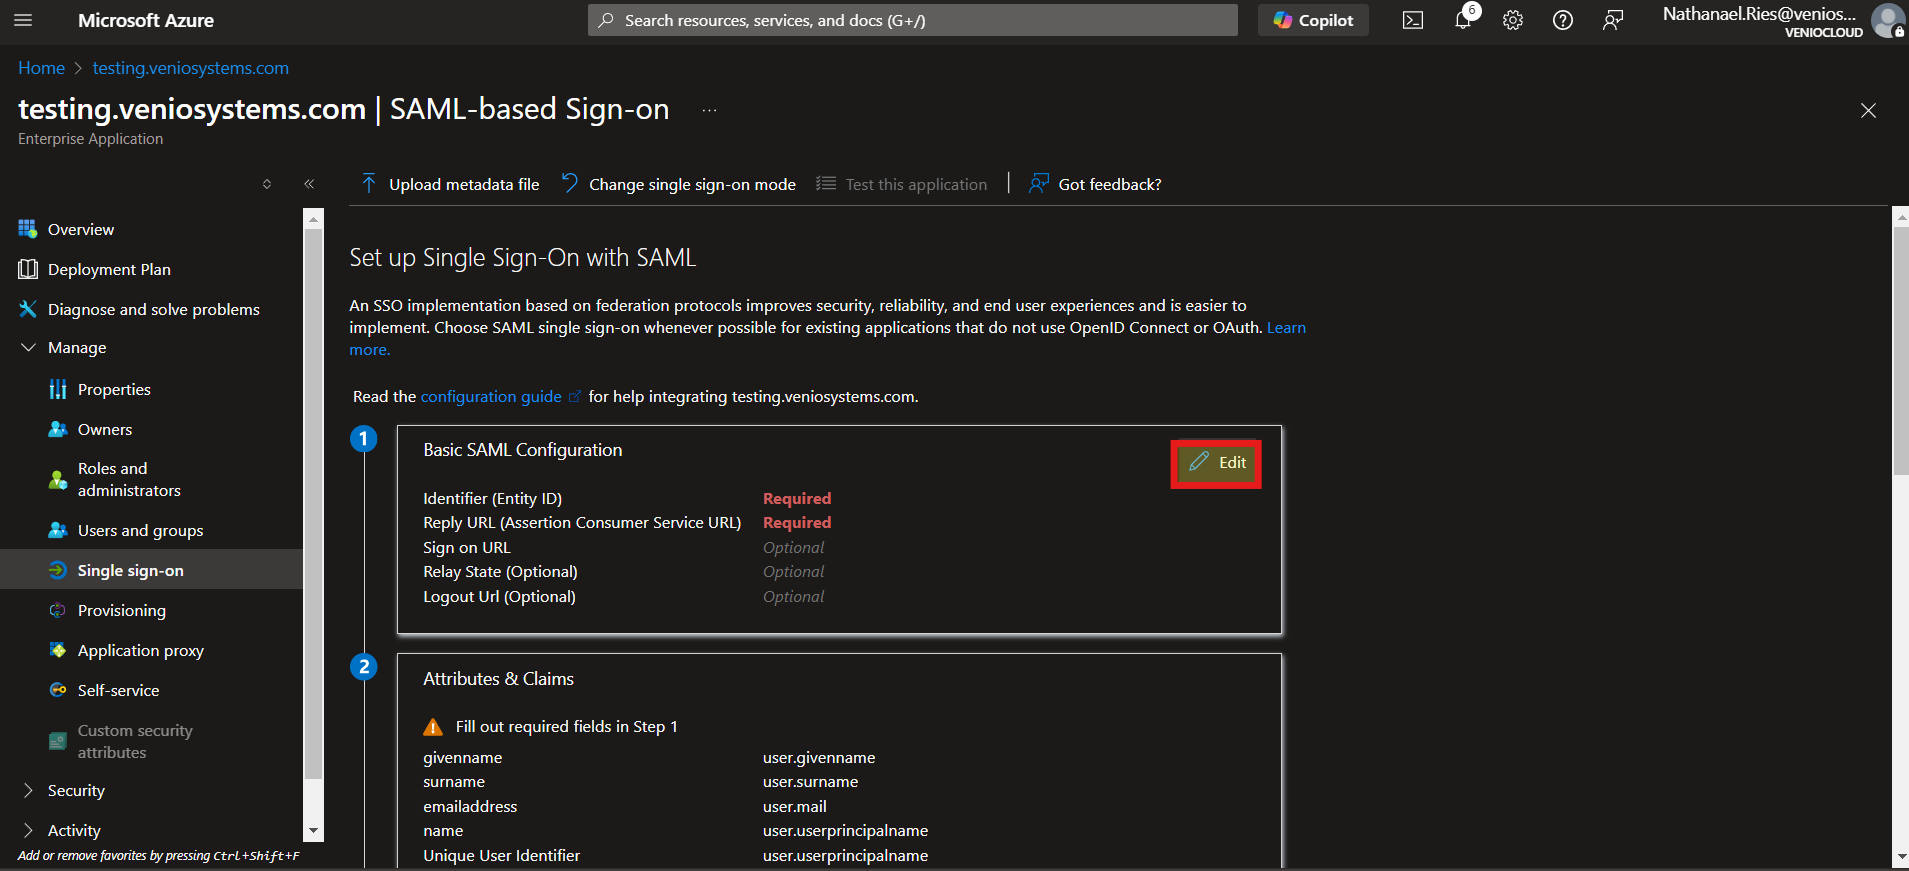Click the sidebar scrollbar down arrow
The image size is (1909, 871).
coord(313,831)
